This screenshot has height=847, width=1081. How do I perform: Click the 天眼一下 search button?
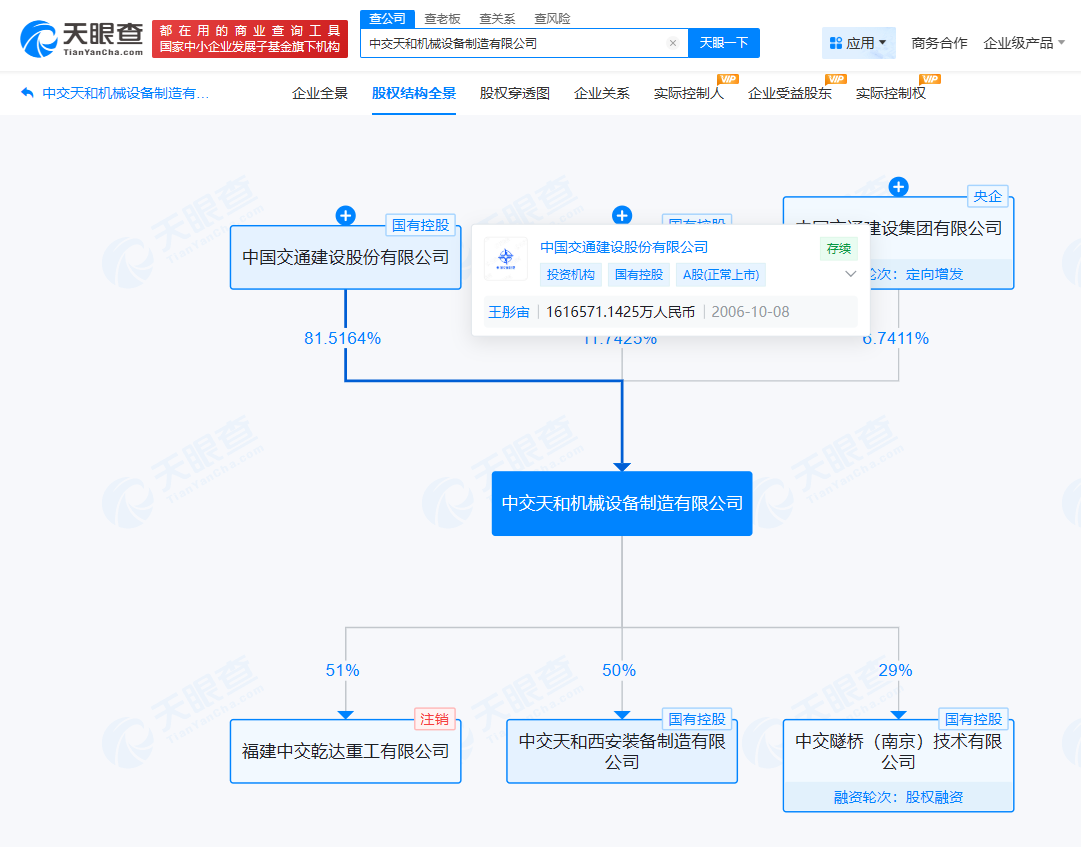point(724,43)
